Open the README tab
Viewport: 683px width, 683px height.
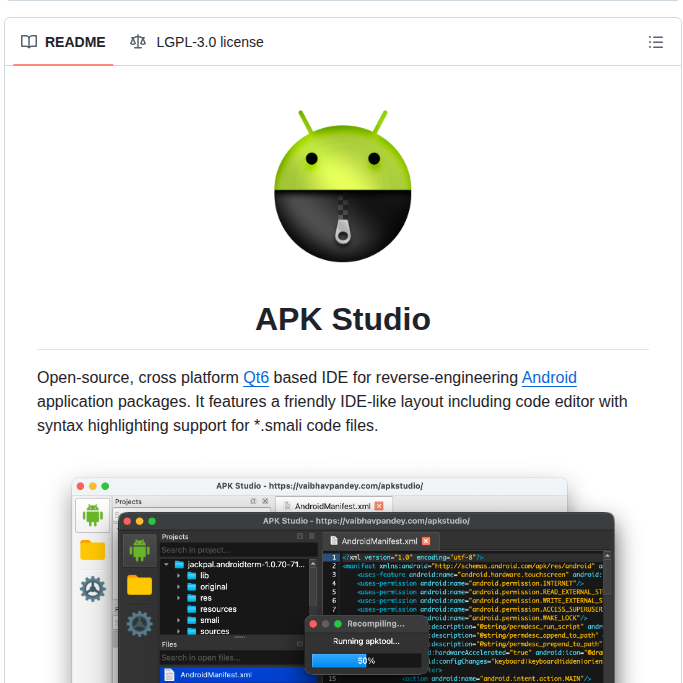pyautogui.click(x=63, y=42)
